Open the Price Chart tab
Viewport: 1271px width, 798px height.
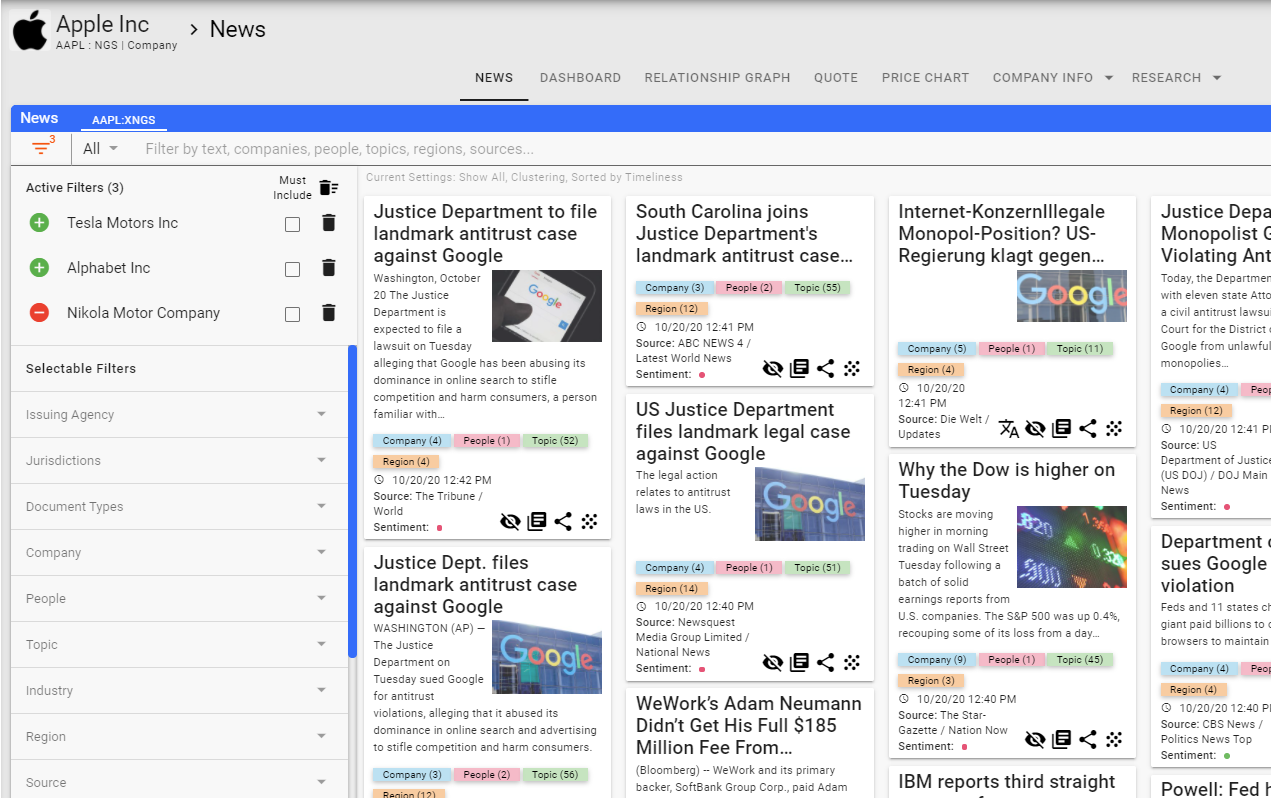click(x=925, y=77)
